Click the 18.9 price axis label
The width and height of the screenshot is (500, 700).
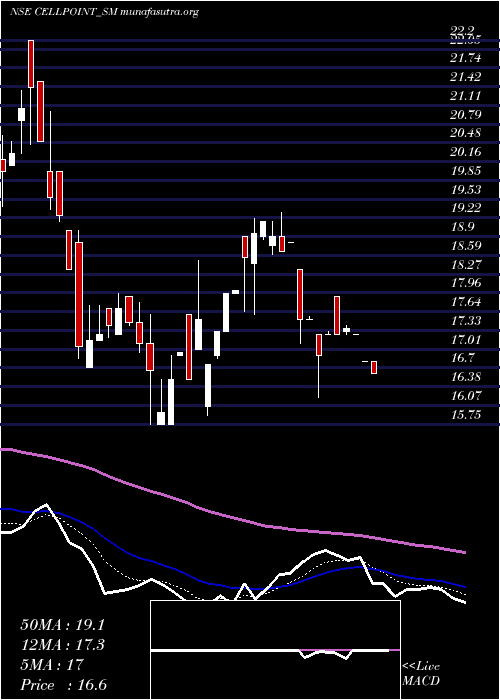click(462, 226)
